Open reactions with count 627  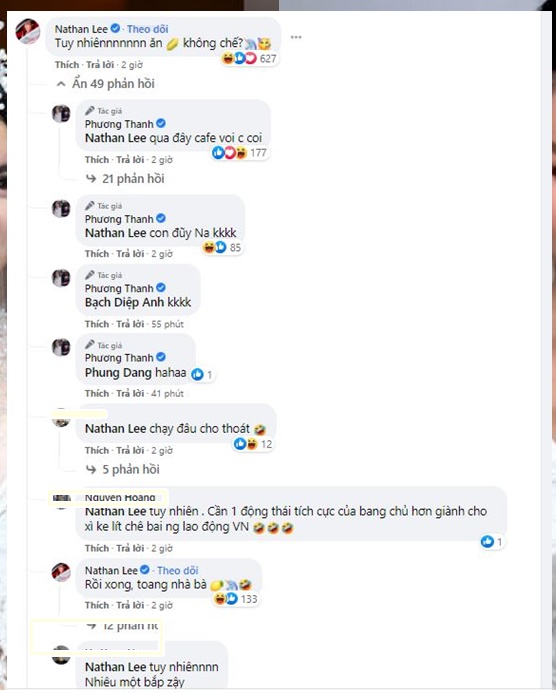[249, 58]
